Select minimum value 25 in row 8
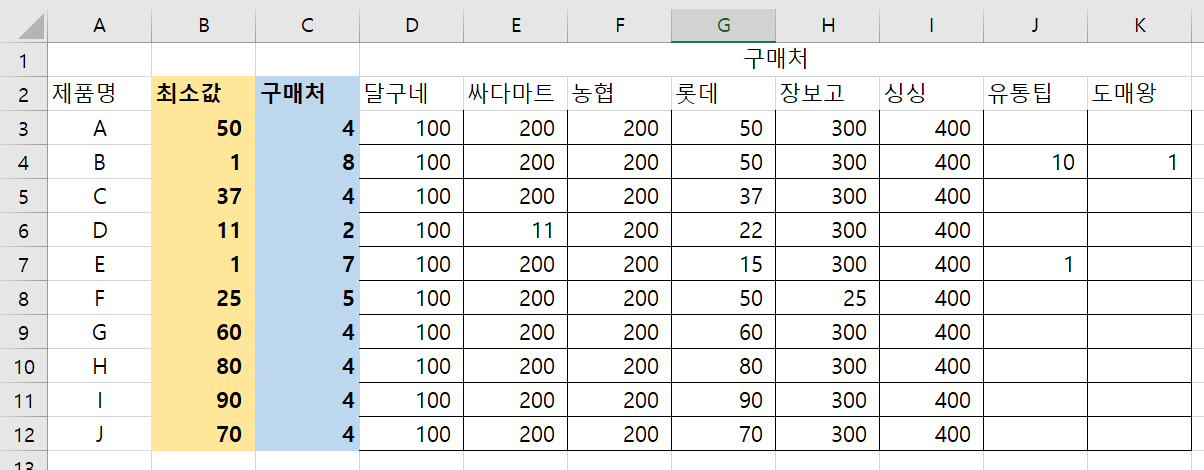 point(203,298)
